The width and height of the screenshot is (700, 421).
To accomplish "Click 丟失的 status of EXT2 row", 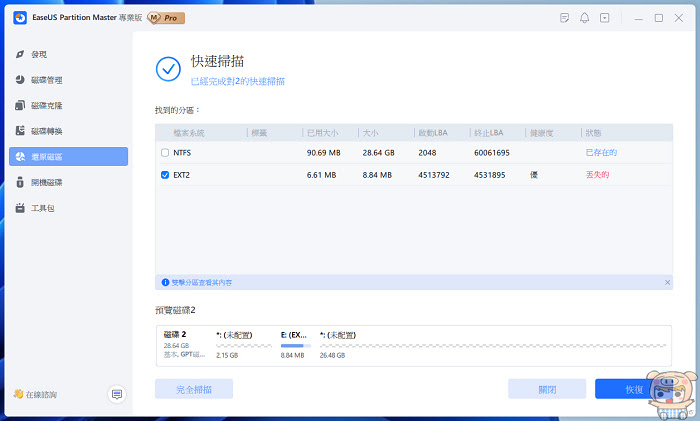I will (x=597, y=175).
